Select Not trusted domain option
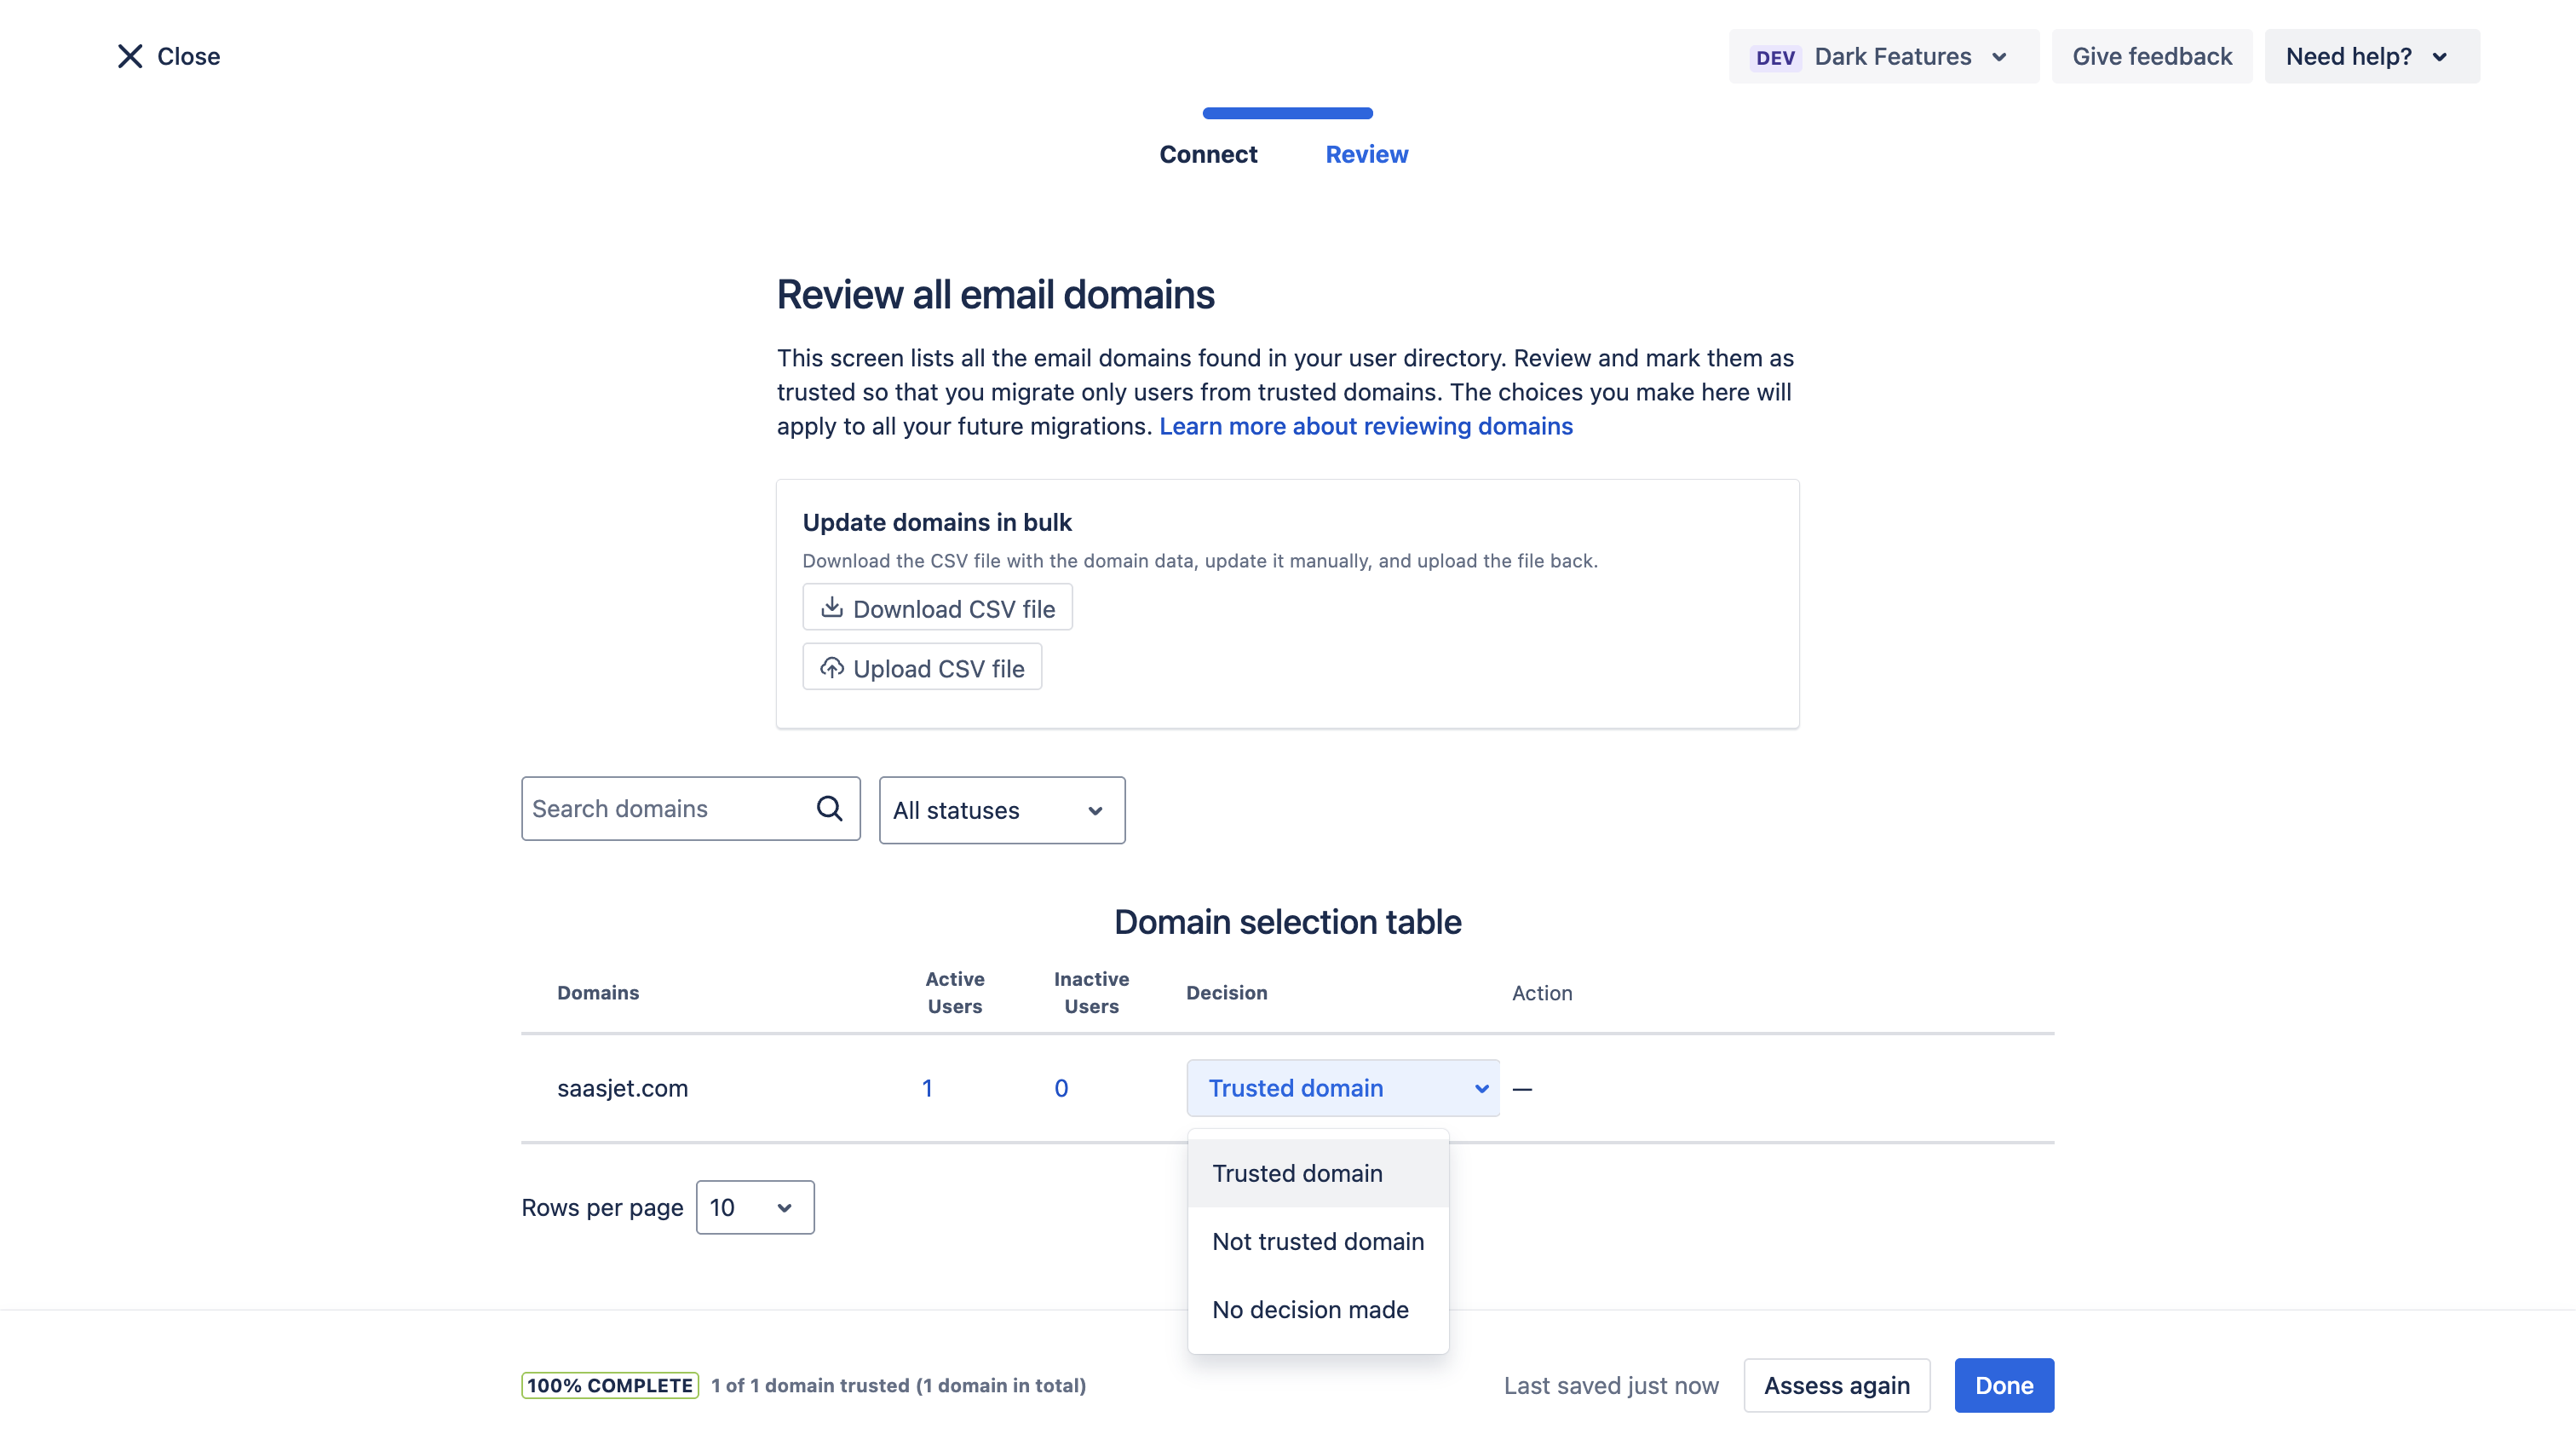This screenshot has height=1440, width=2576. (1317, 1241)
